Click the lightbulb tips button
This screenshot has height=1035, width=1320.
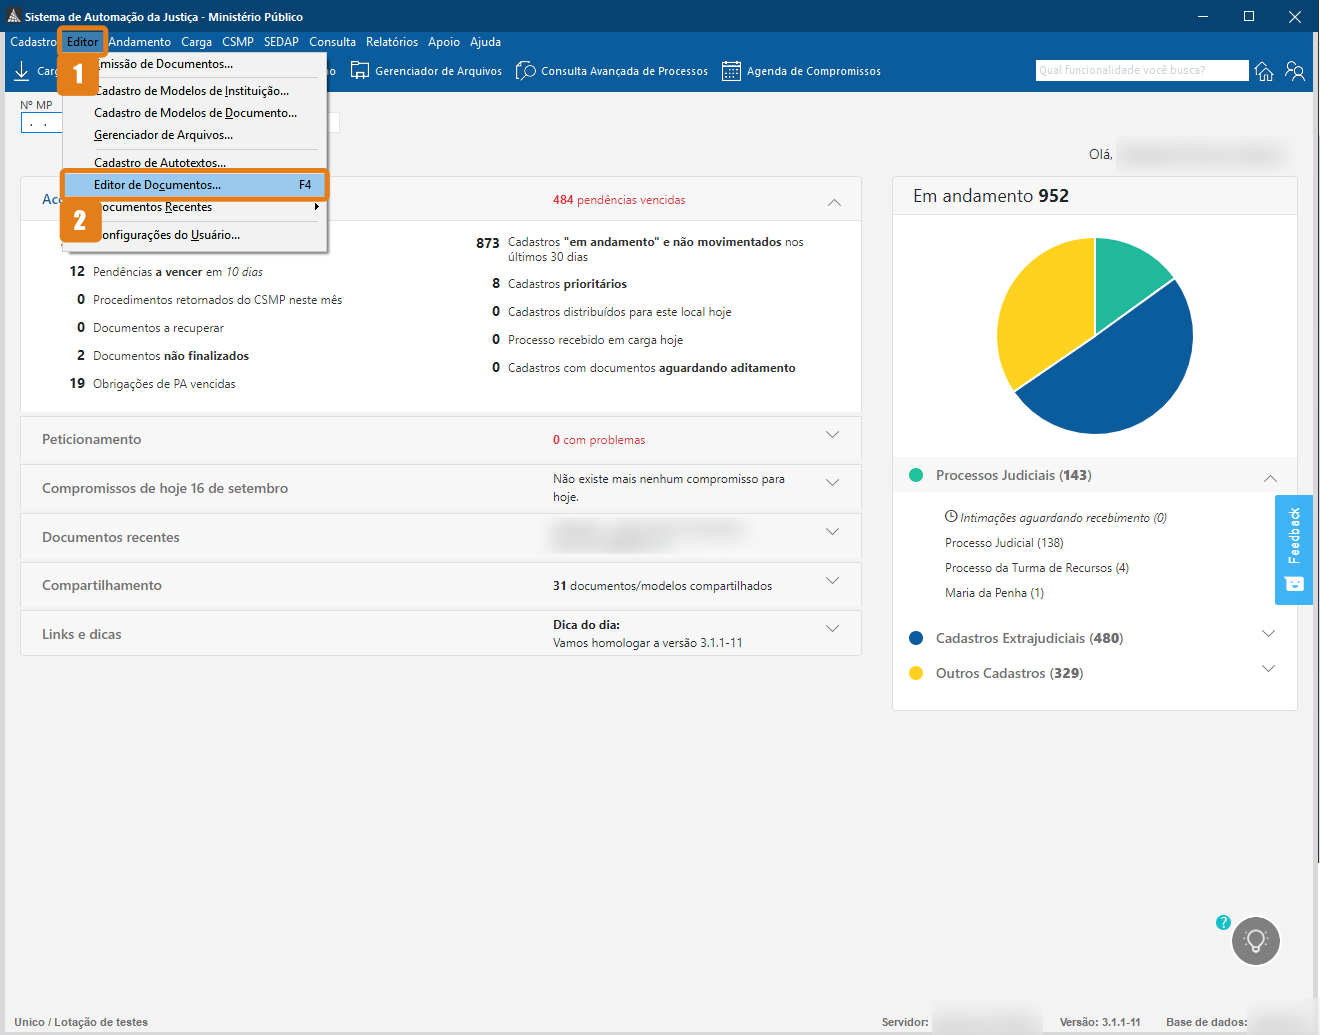(1256, 941)
